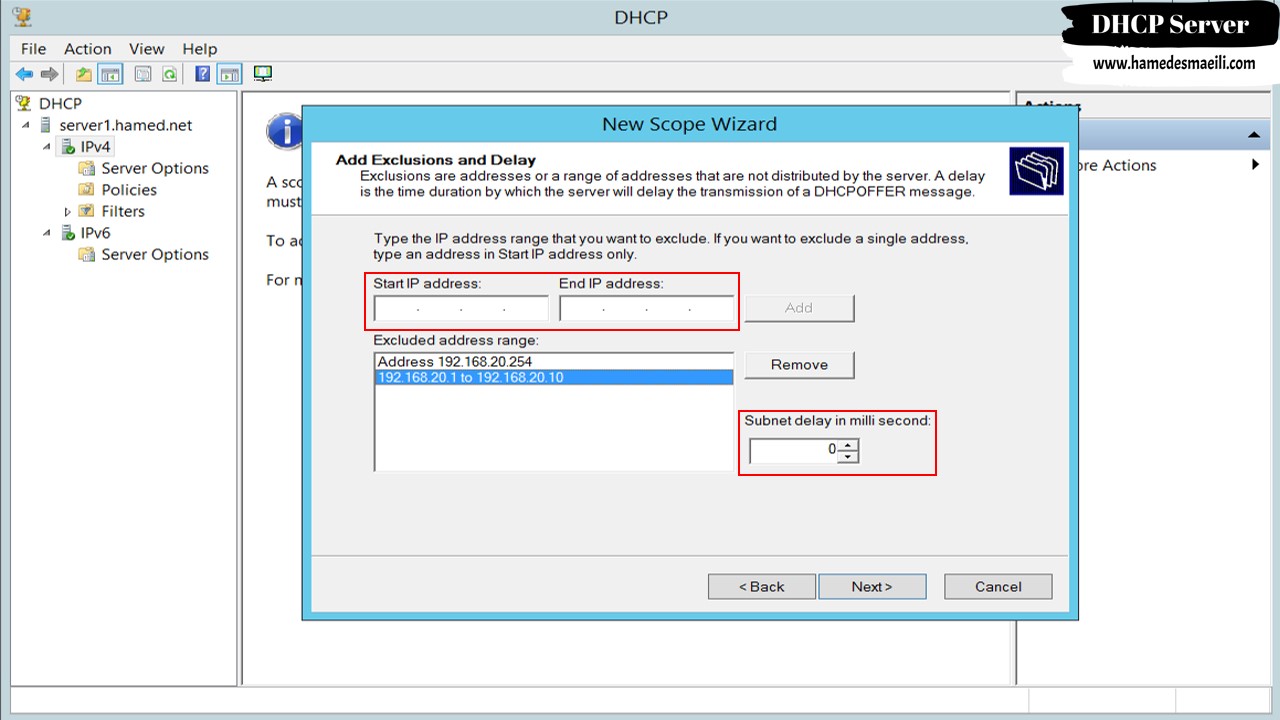Cancel the New Scope Wizard
This screenshot has width=1280, height=720.
coord(998,587)
